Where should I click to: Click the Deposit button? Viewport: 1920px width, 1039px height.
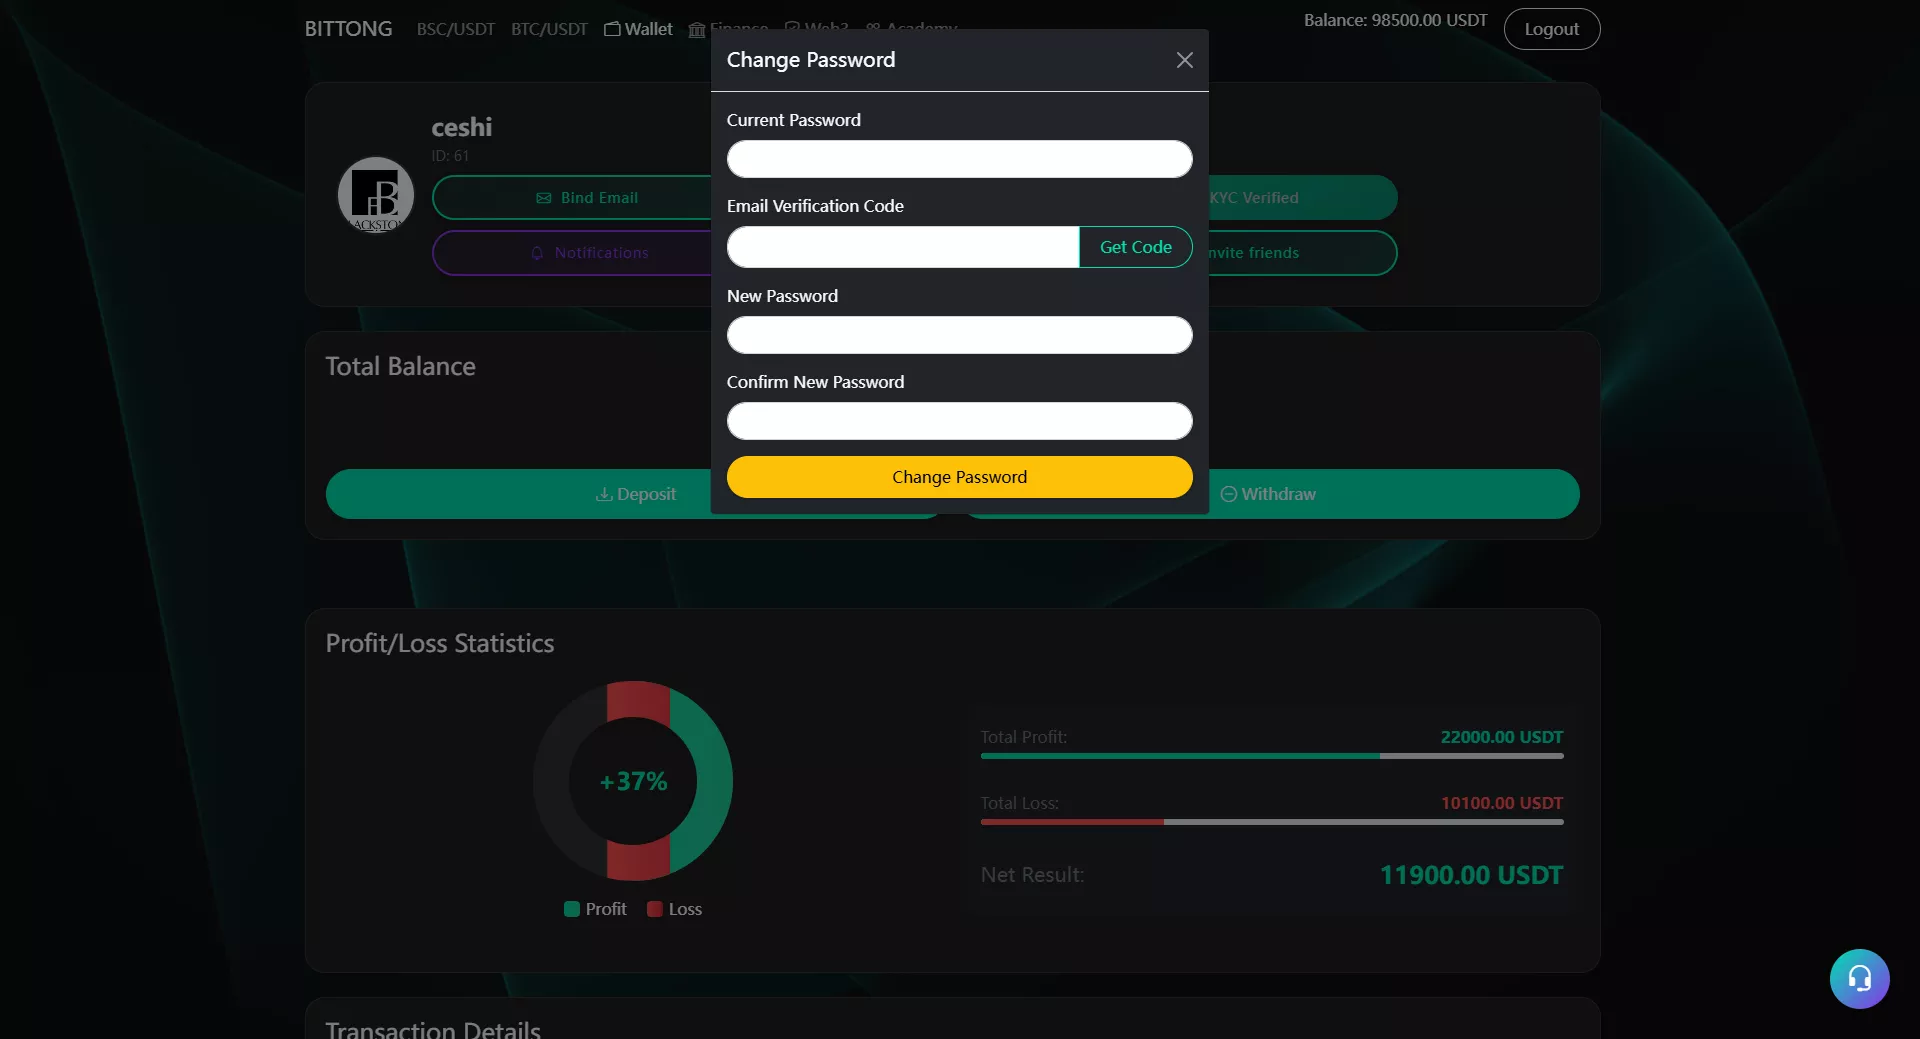[635, 494]
